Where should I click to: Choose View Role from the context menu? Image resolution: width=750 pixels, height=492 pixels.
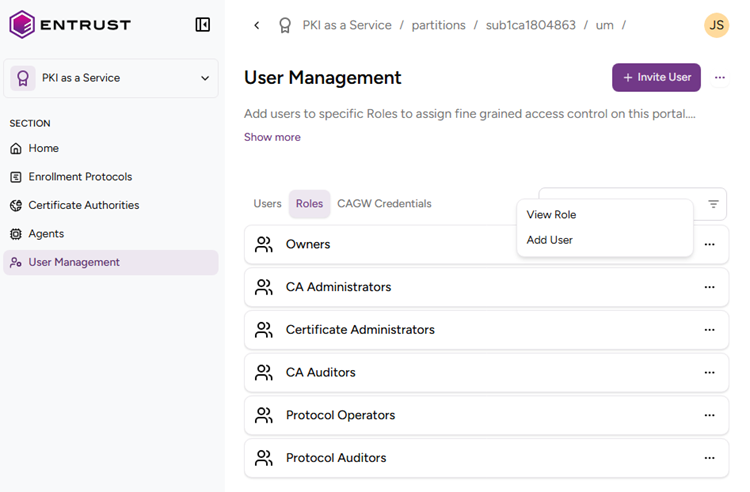click(x=551, y=215)
